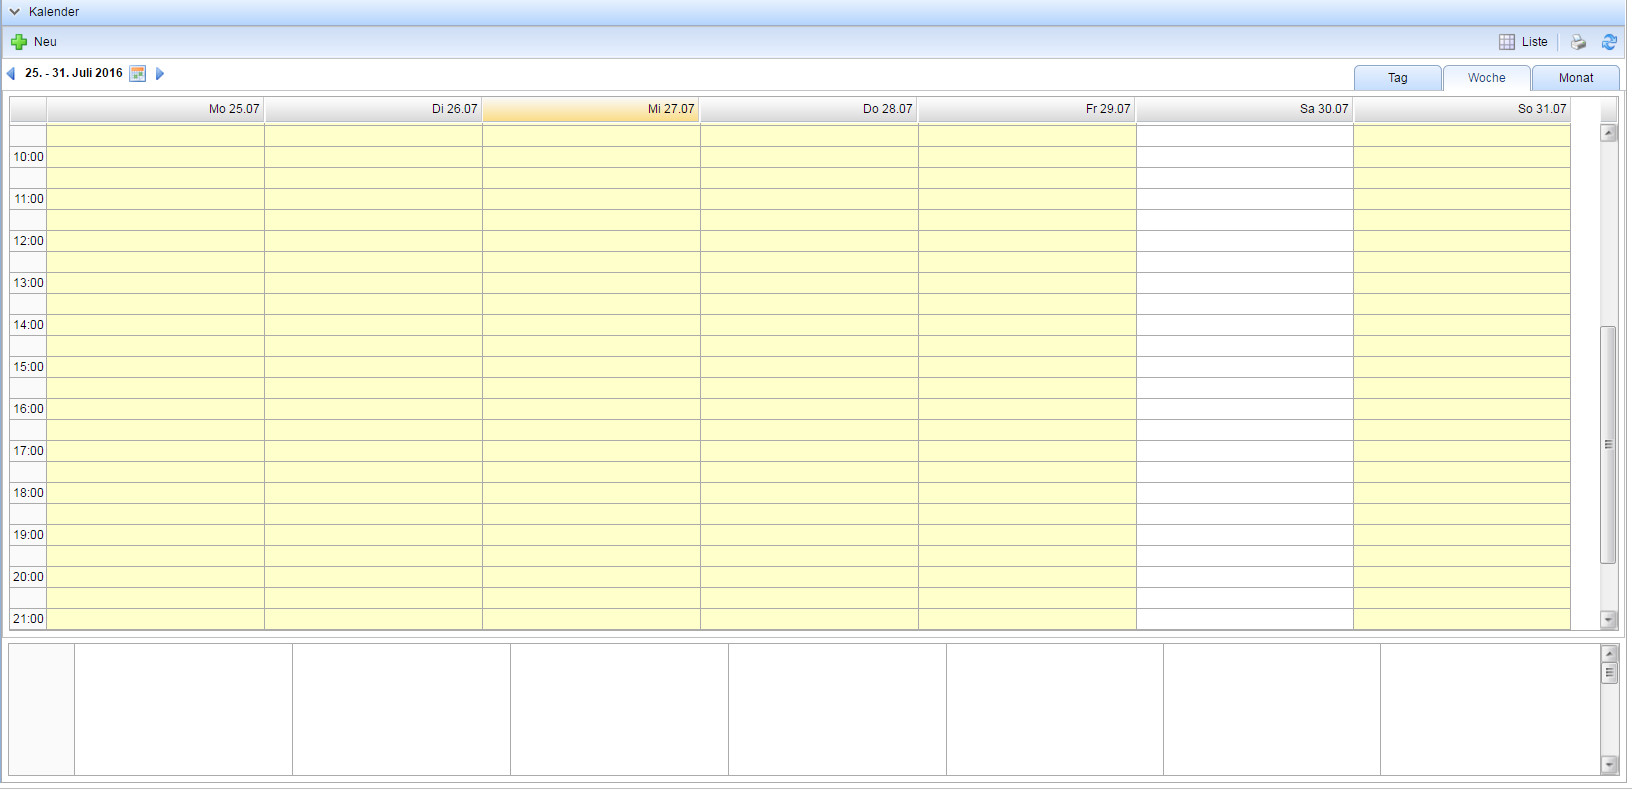The width and height of the screenshot is (1632, 790).
Task: Click the 11:00 time label
Action: (x=28, y=199)
